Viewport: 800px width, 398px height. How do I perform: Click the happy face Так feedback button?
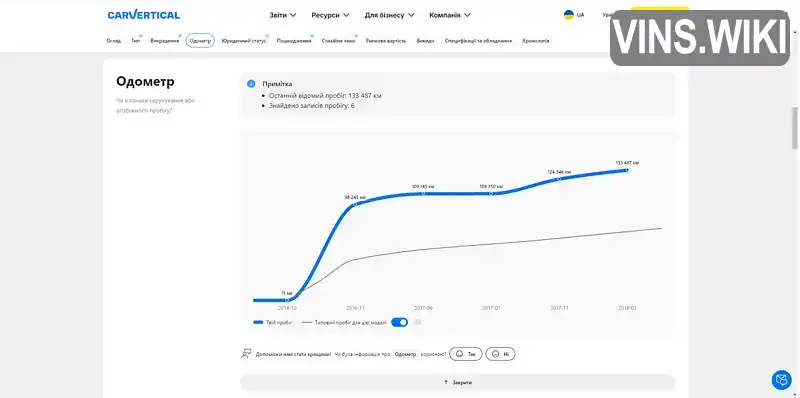tap(465, 354)
